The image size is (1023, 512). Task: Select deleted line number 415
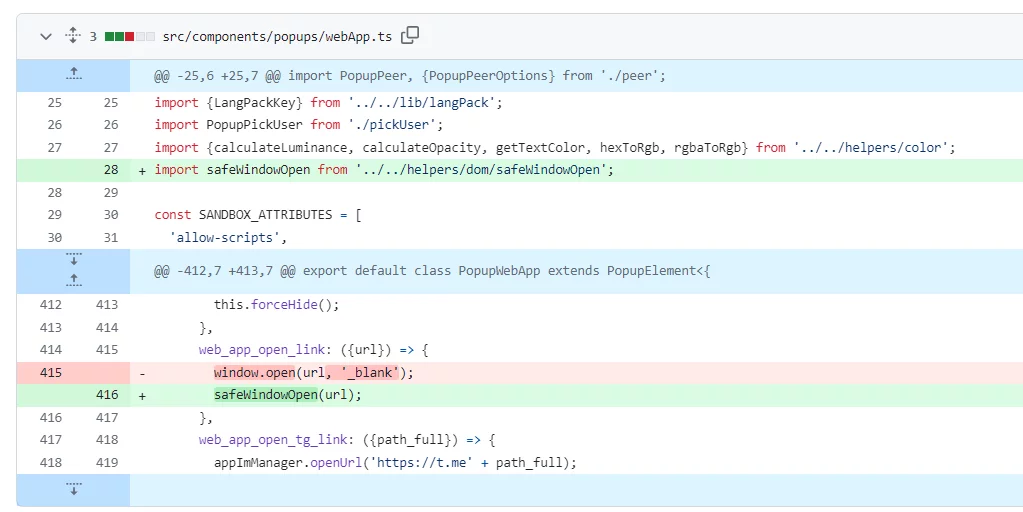click(50, 372)
